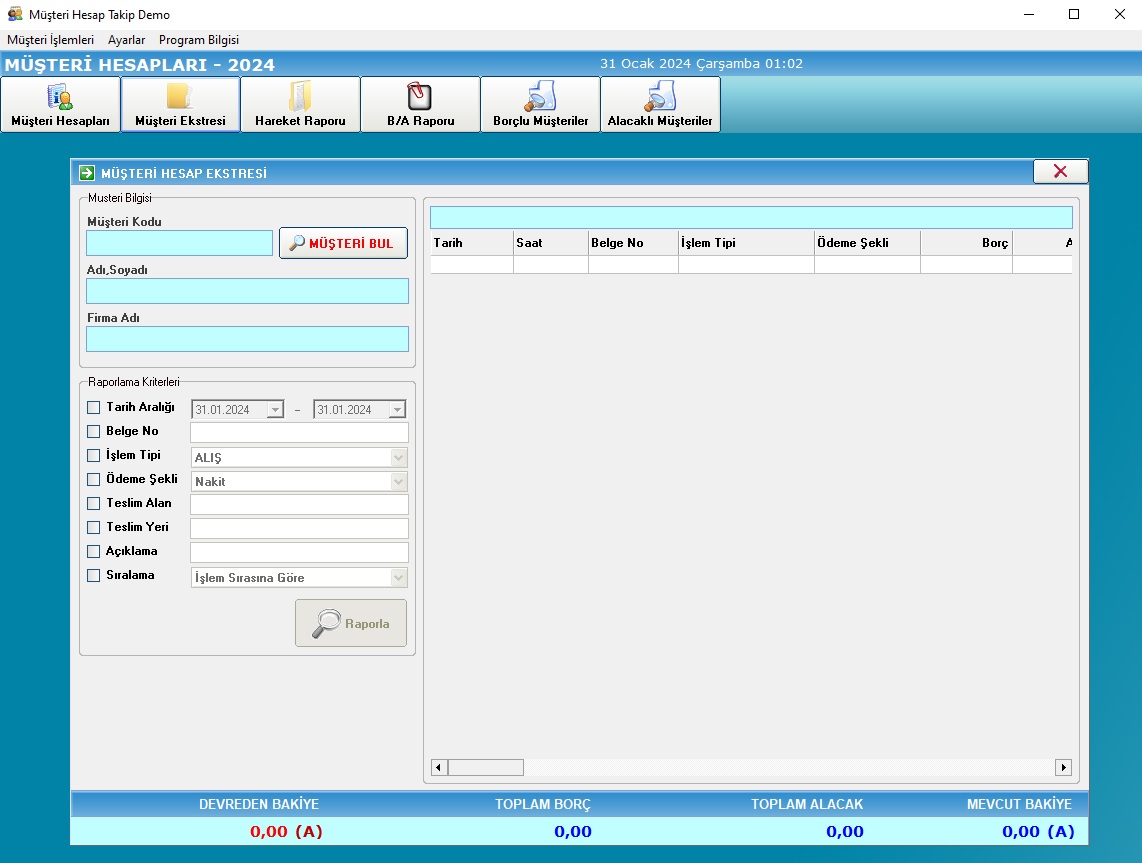Click the table's scroll right arrow

1063,768
